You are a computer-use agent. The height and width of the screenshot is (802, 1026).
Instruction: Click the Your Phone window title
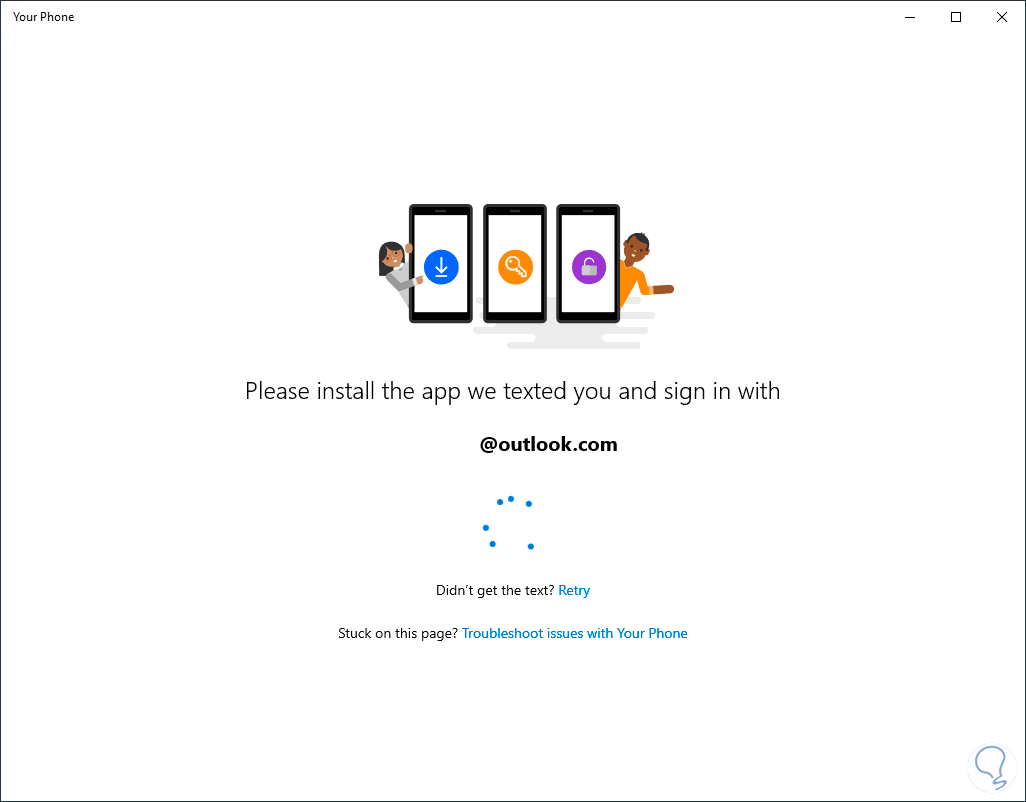[x=43, y=17]
